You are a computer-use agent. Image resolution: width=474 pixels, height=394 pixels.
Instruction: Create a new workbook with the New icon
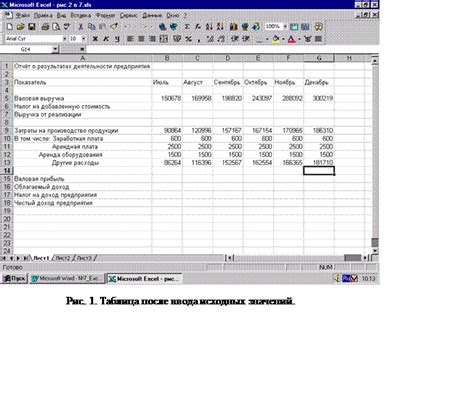(10, 27)
